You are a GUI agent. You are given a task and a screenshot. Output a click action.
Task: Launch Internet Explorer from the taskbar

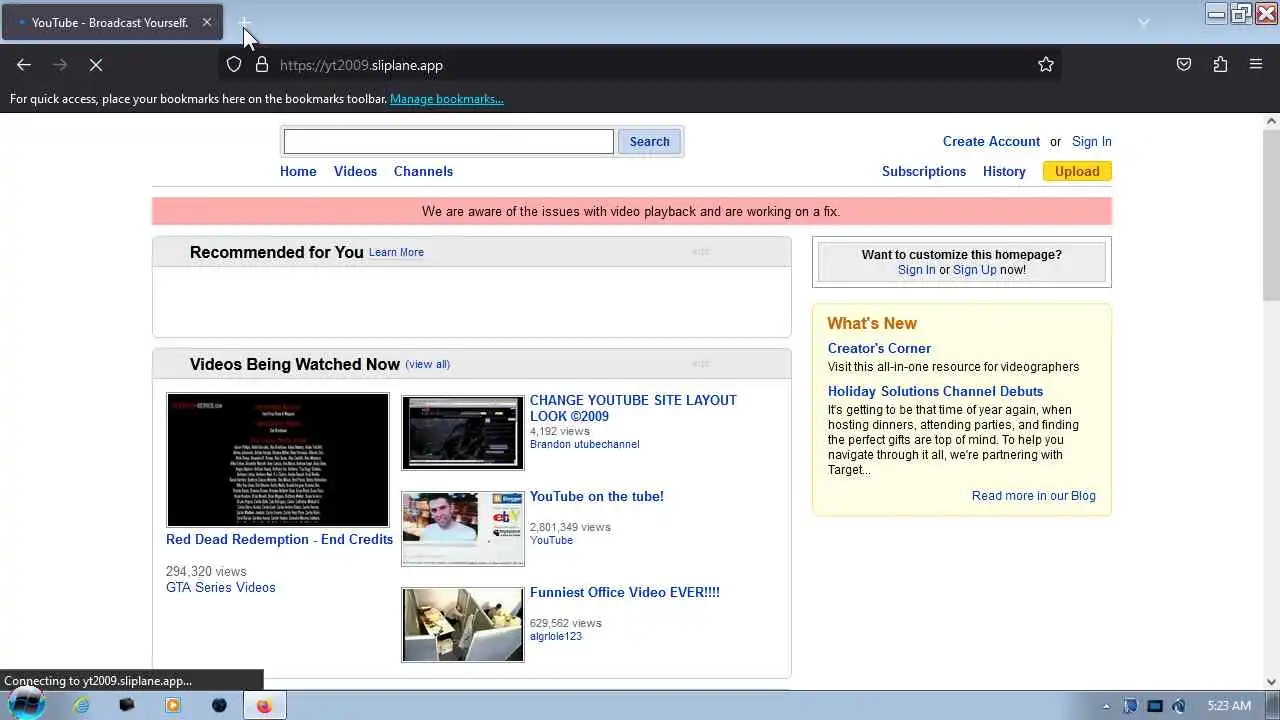(81, 705)
